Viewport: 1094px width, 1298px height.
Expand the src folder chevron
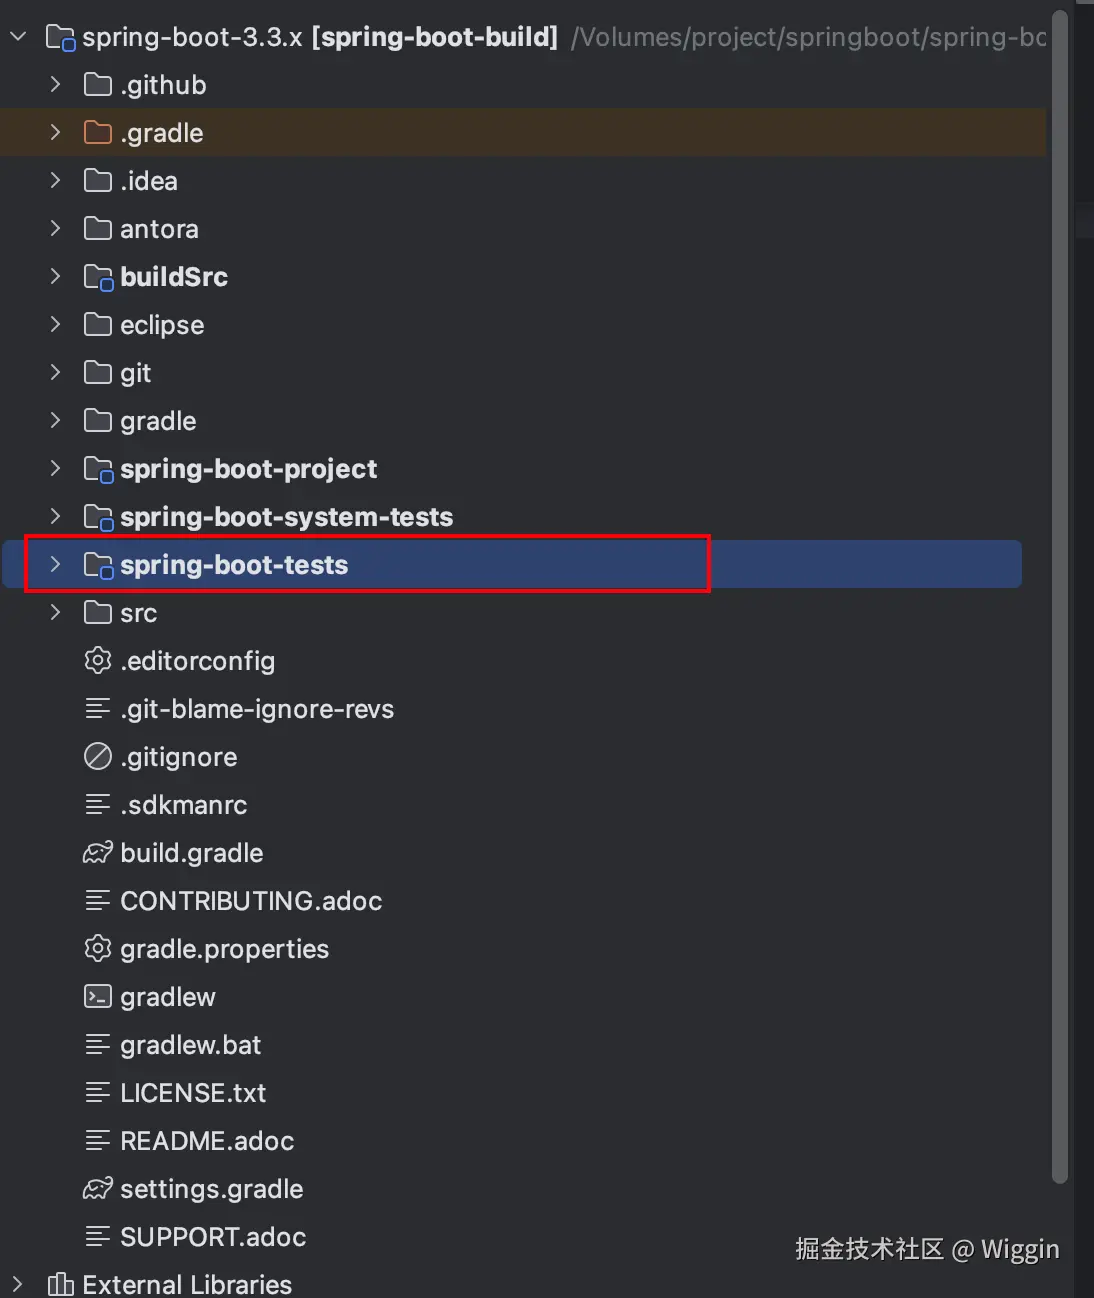pos(55,613)
